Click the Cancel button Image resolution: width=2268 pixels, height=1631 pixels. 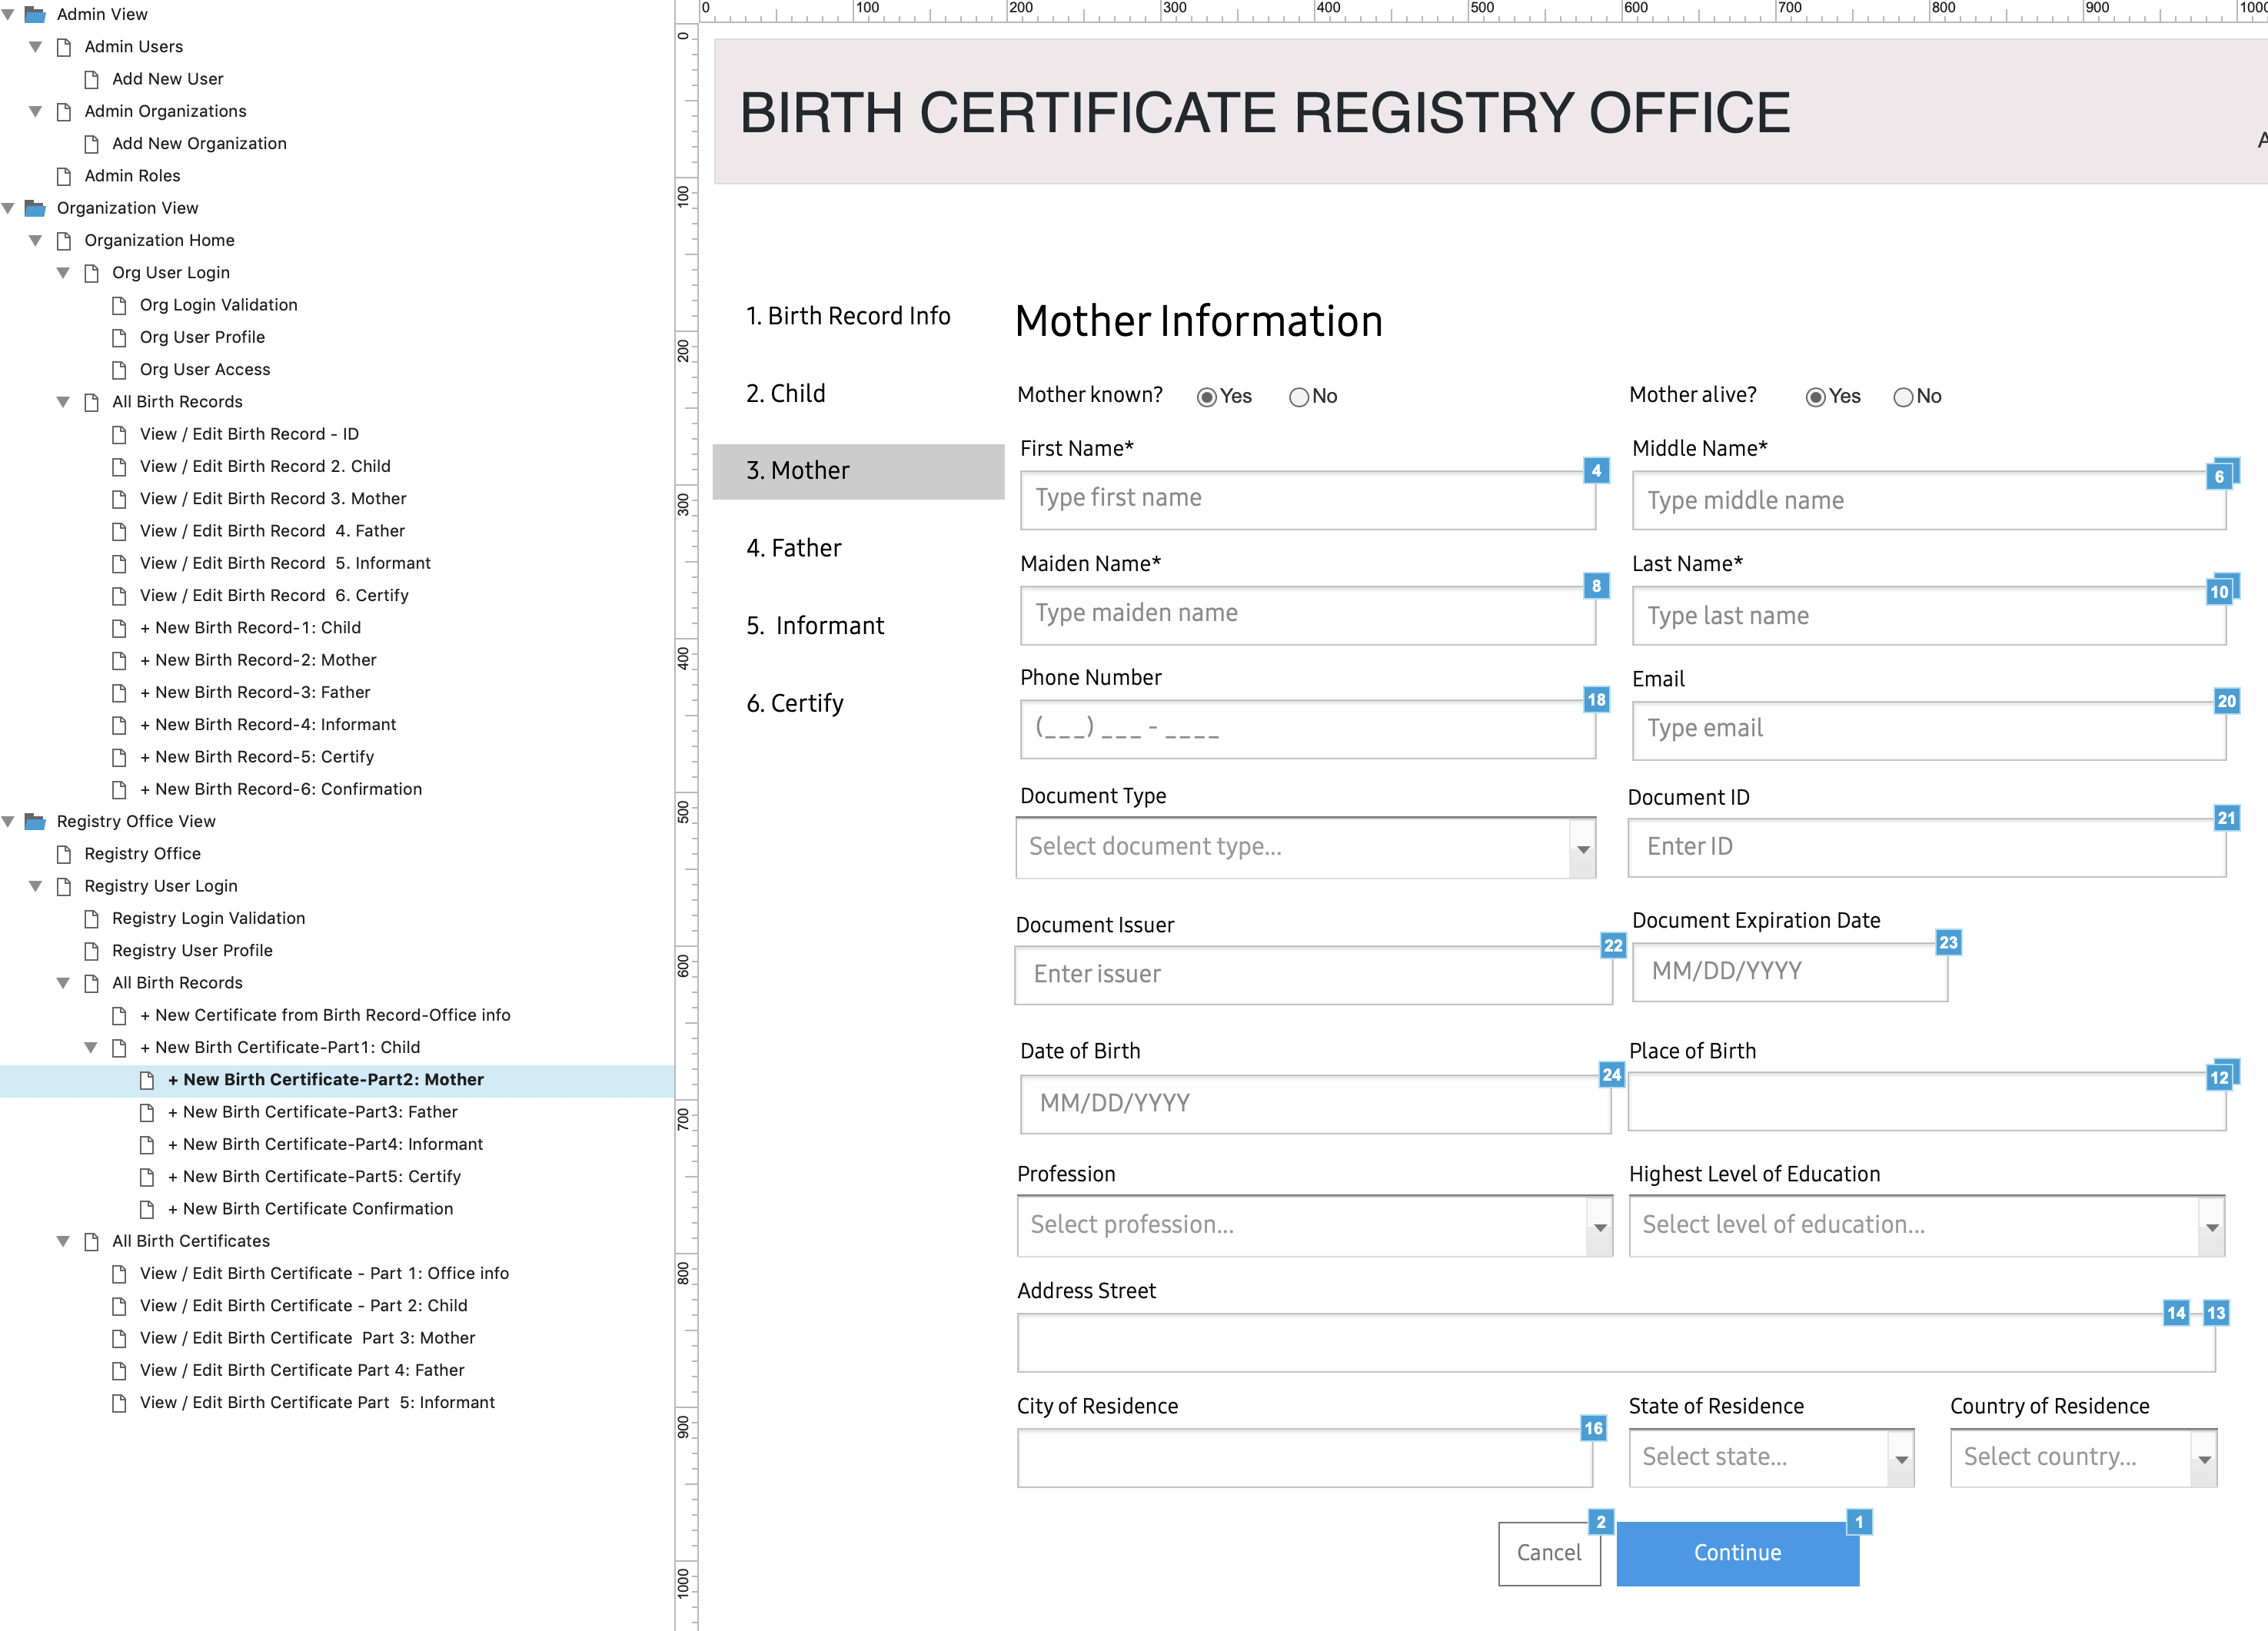1548,1553
